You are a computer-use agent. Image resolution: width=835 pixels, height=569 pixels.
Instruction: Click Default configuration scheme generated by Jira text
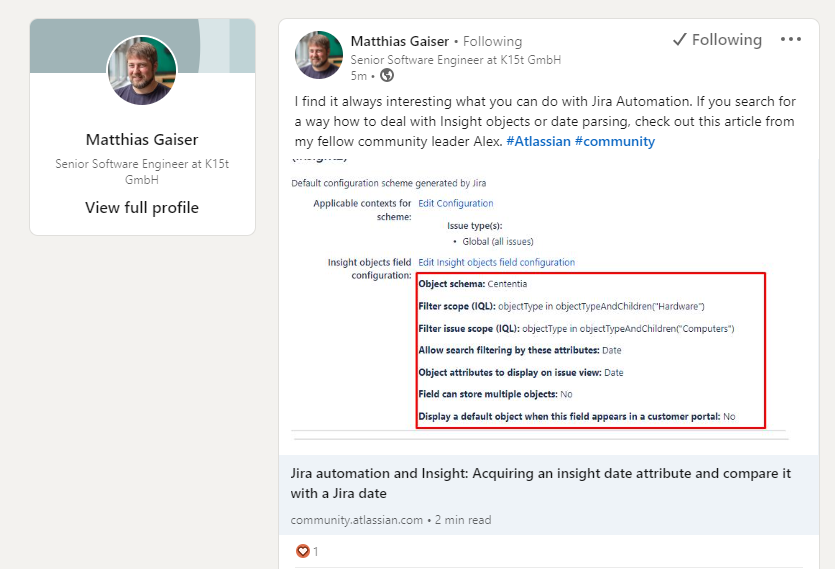pos(389,183)
